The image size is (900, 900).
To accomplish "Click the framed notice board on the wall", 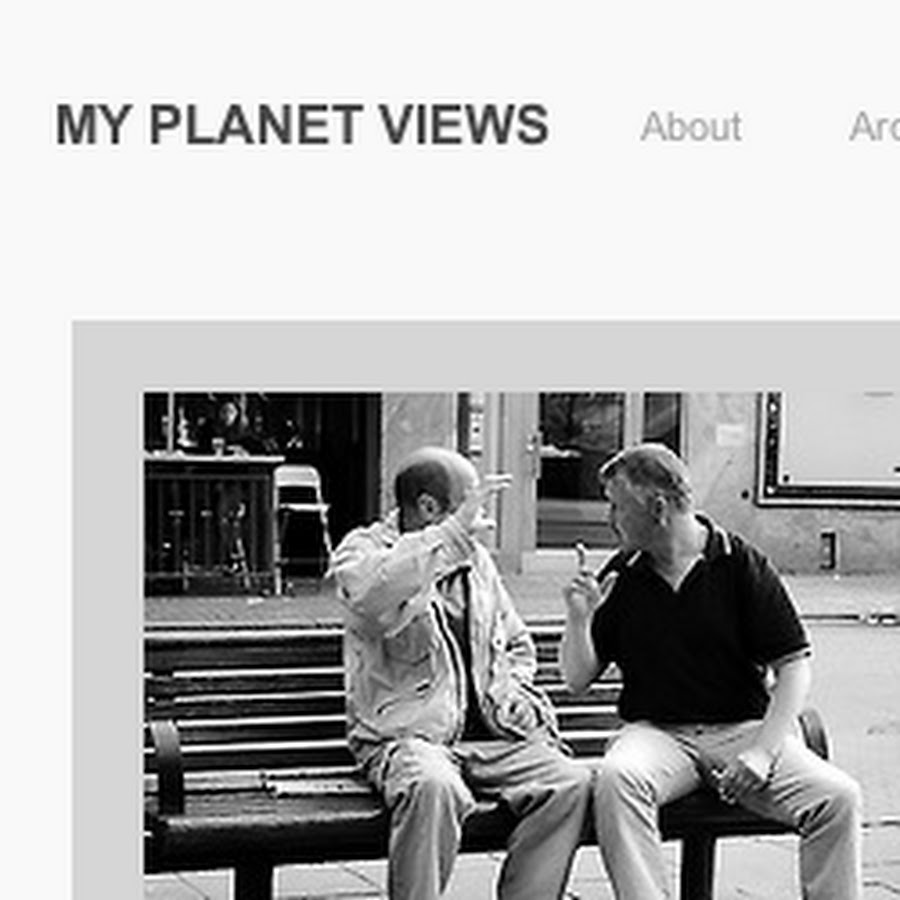I will tap(829, 449).
